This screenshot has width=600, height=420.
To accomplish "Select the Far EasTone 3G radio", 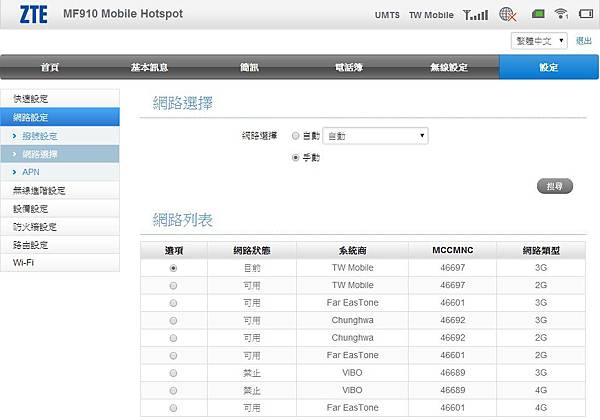I will [x=173, y=303].
